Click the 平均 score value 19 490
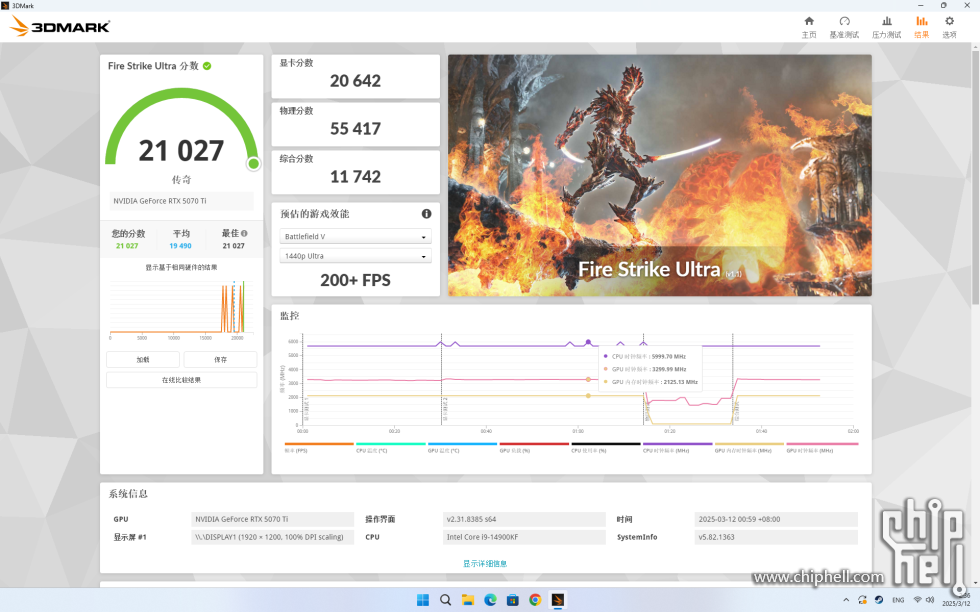Image resolution: width=980 pixels, height=612 pixels. pos(181,246)
